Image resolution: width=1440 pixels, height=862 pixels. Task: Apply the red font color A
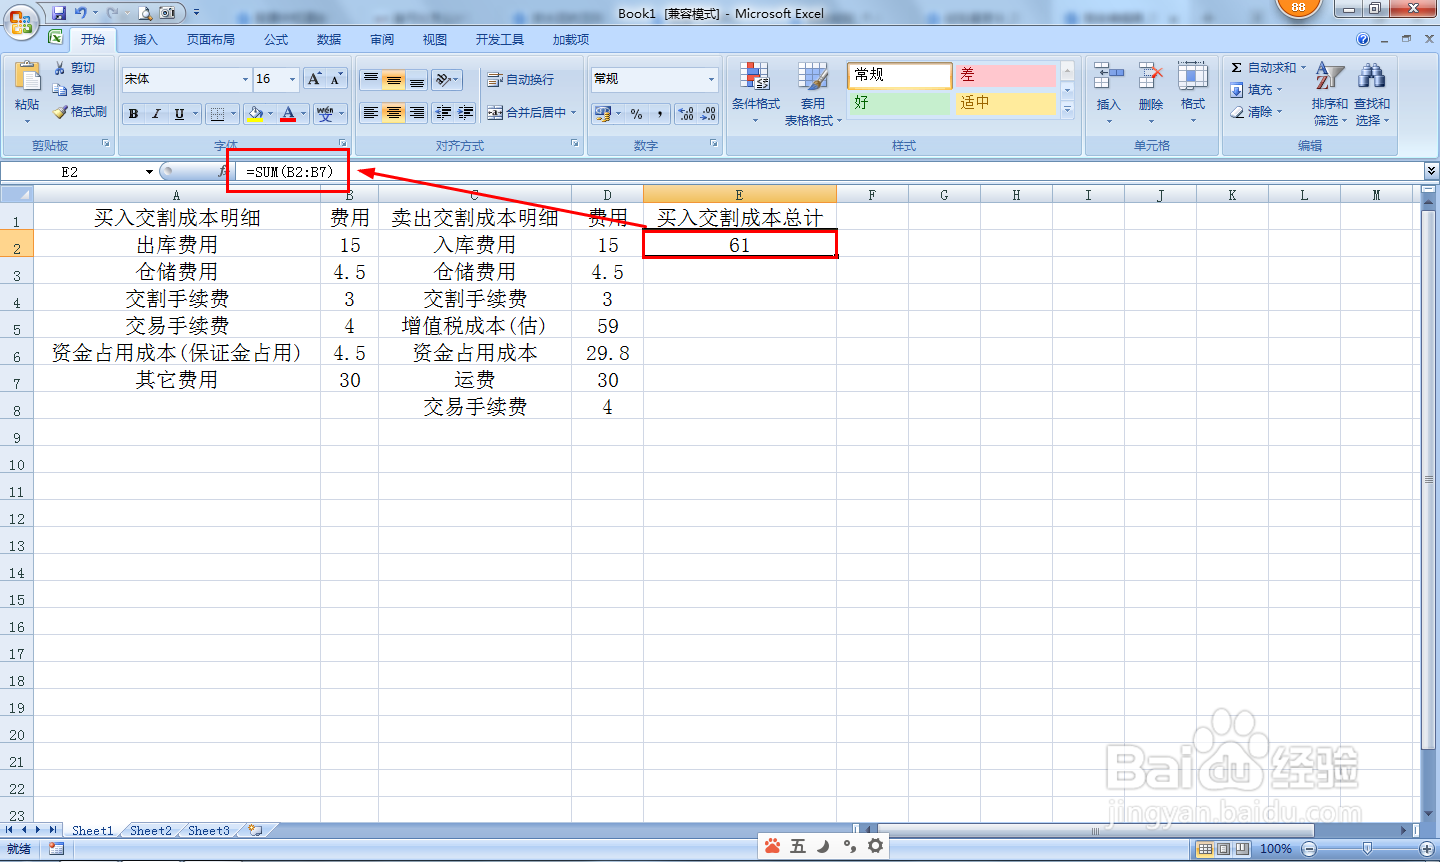pyautogui.click(x=288, y=113)
